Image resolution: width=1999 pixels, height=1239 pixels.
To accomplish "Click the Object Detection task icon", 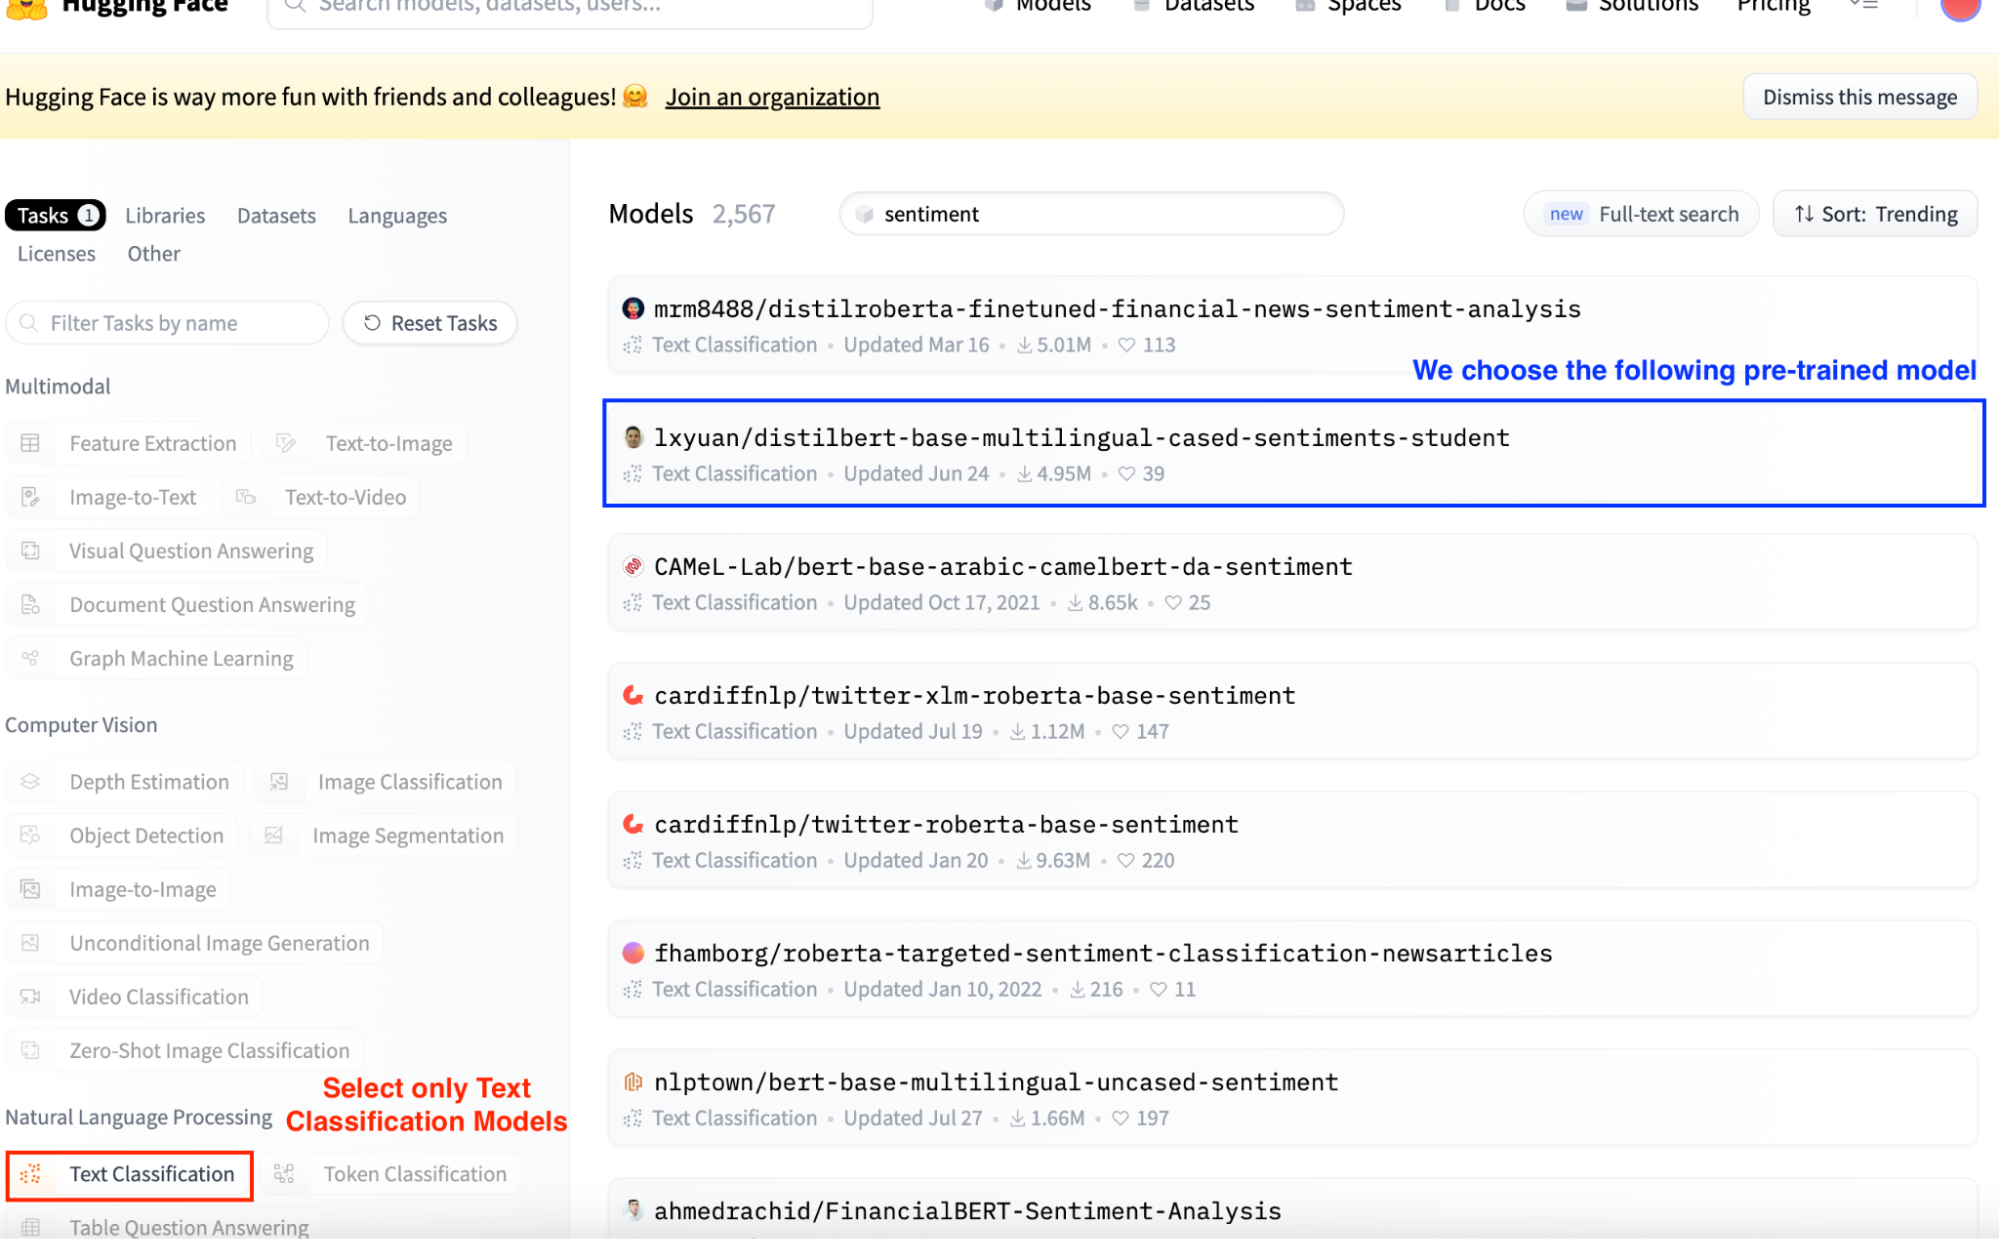I will tap(31, 835).
